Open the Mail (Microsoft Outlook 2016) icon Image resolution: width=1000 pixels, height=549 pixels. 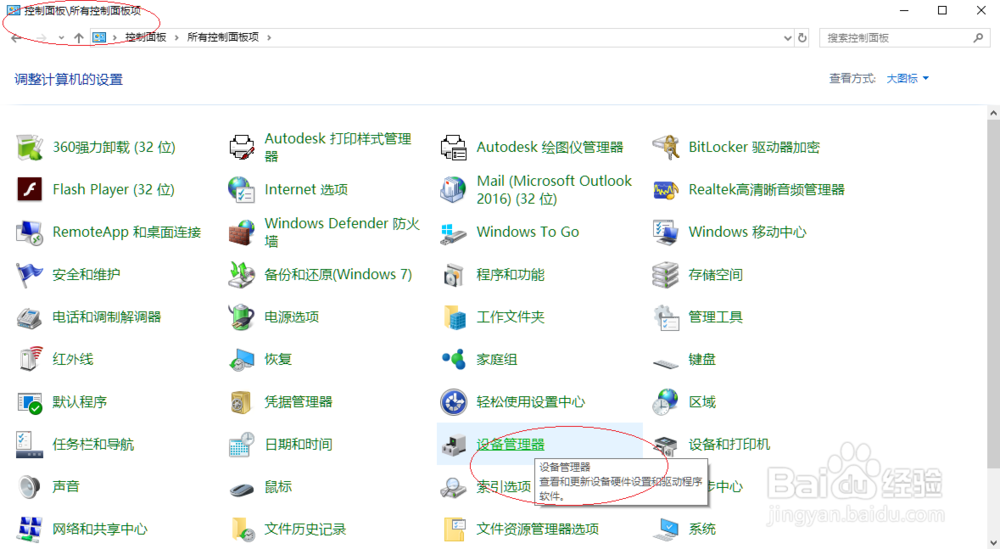coord(453,189)
